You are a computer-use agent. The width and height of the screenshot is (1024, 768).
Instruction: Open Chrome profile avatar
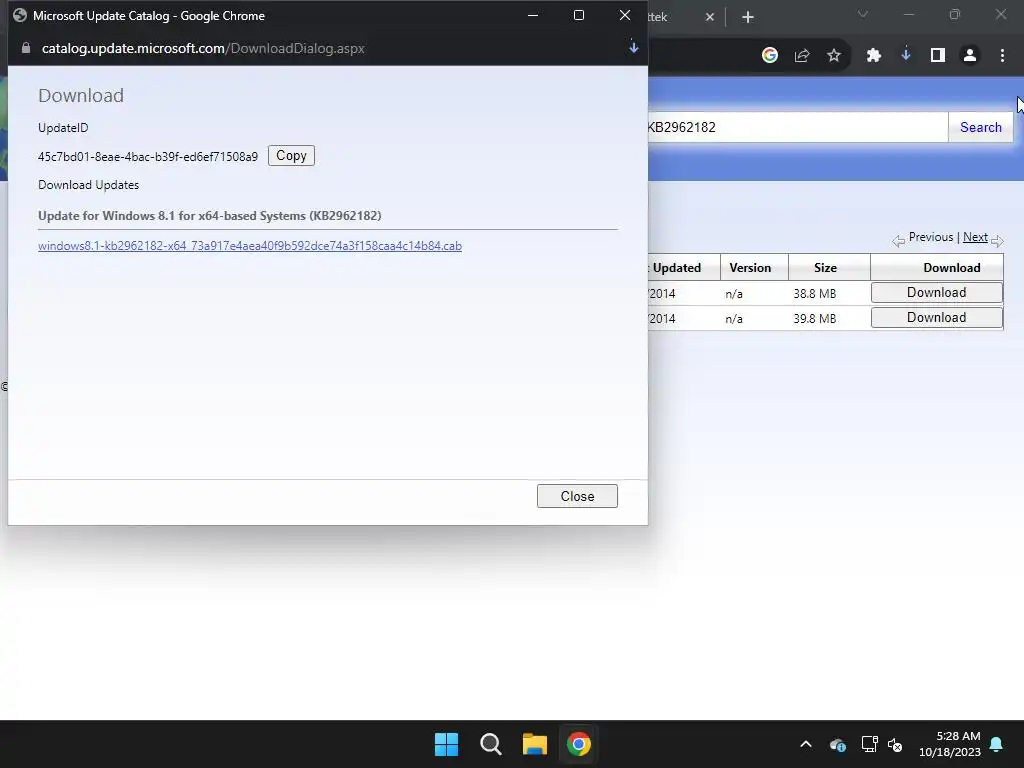(970, 56)
